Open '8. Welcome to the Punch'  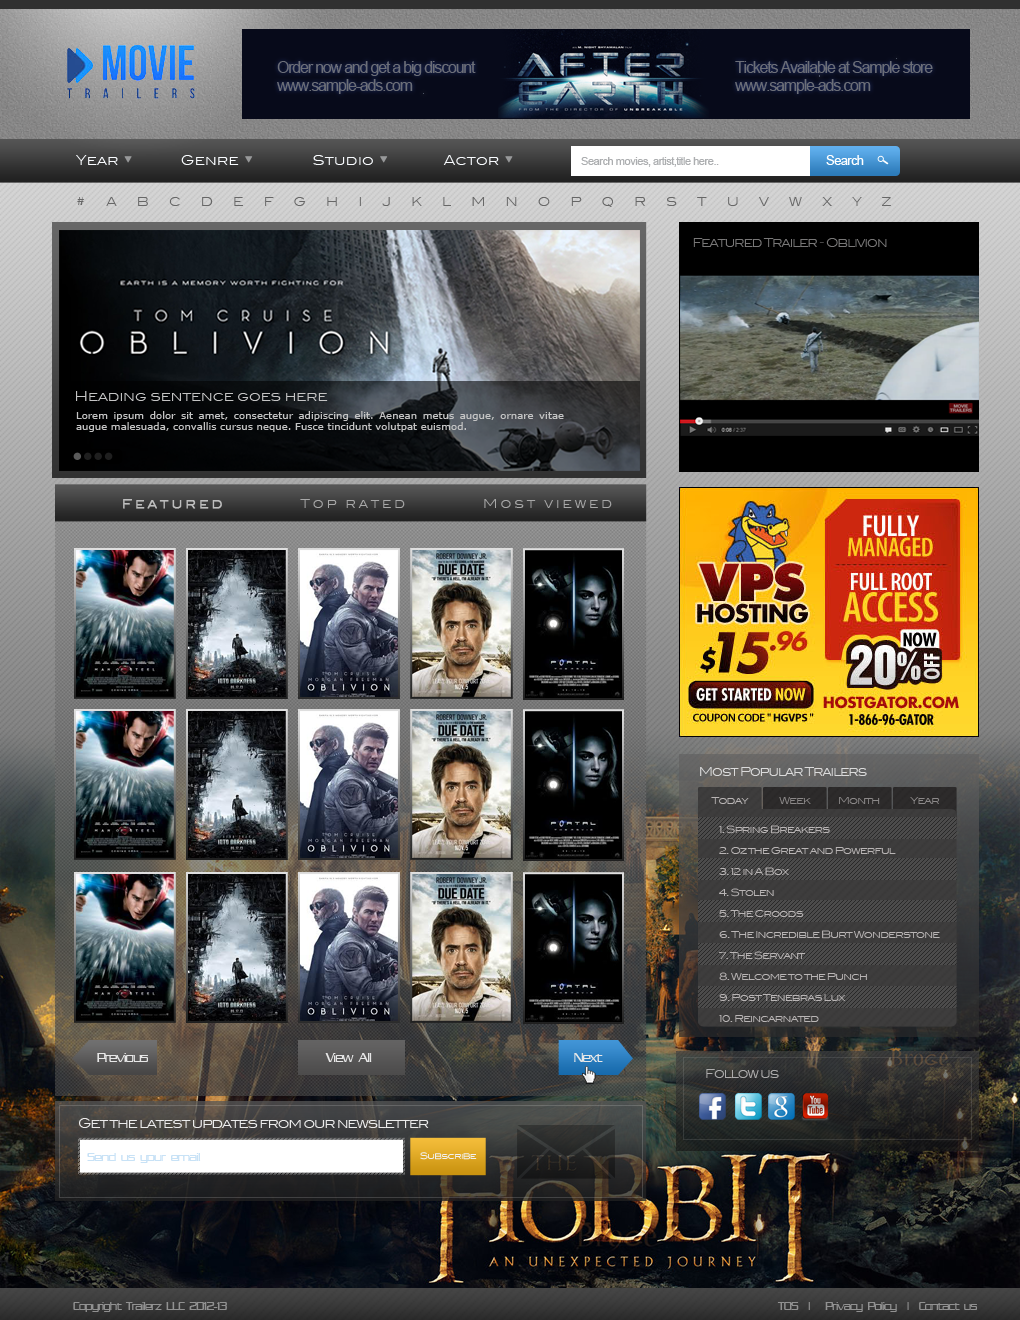[x=827, y=976]
